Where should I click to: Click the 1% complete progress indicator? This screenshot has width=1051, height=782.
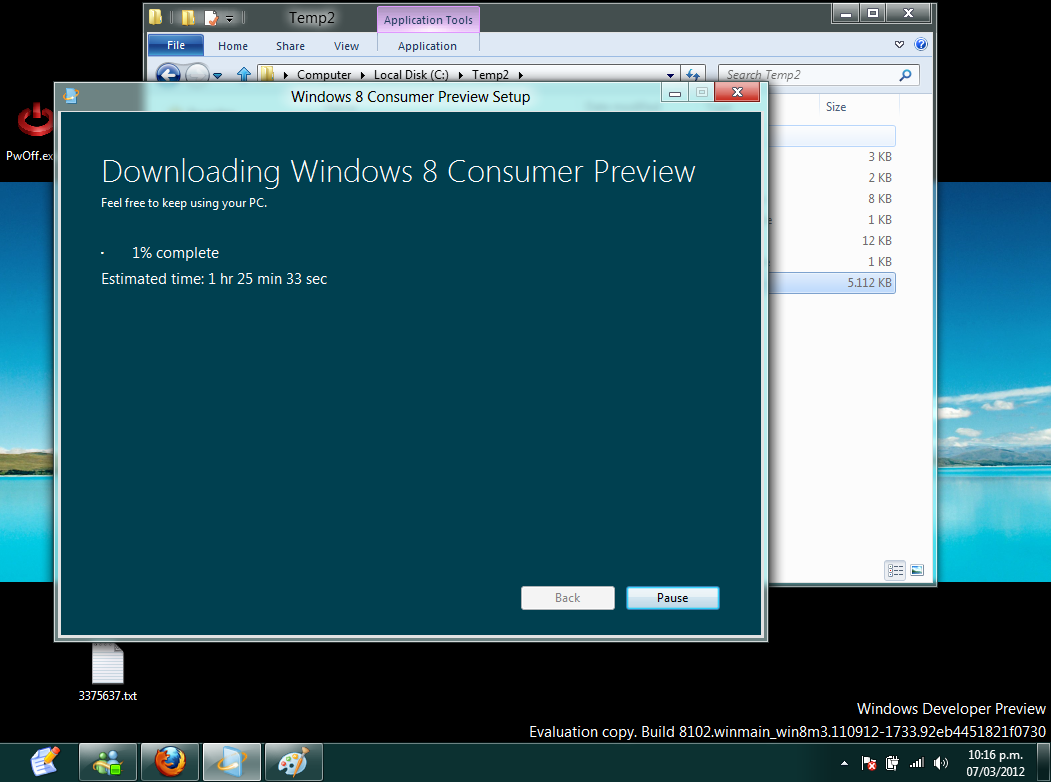click(175, 253)
